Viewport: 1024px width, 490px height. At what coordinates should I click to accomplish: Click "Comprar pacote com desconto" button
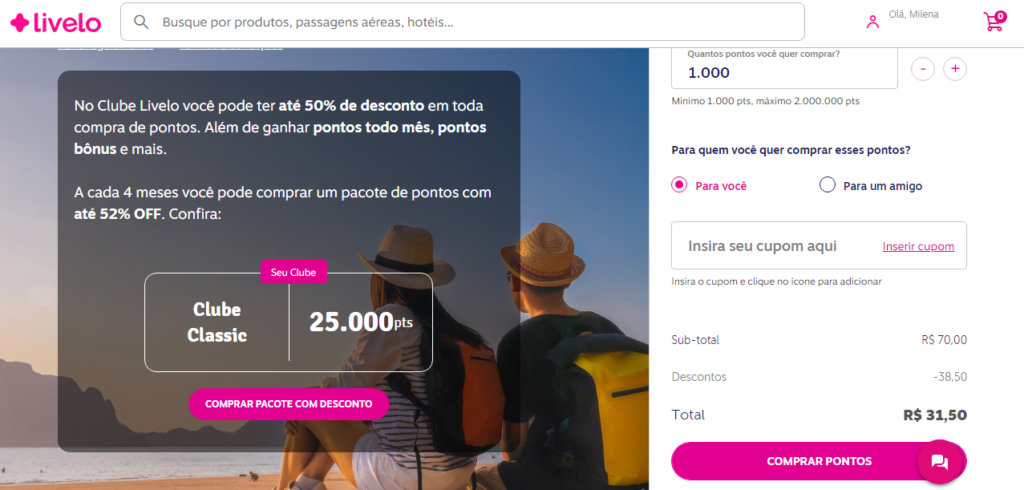tap(289, 404)
